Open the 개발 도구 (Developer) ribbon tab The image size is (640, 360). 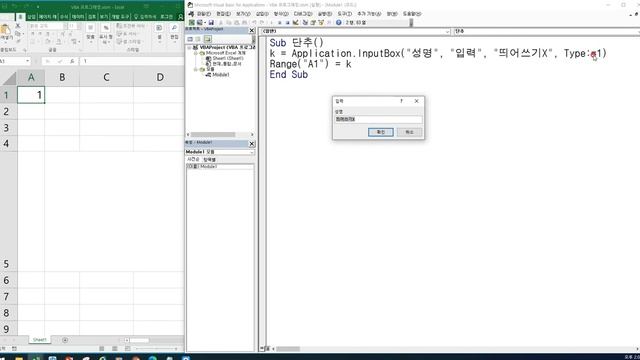[120, 17]
